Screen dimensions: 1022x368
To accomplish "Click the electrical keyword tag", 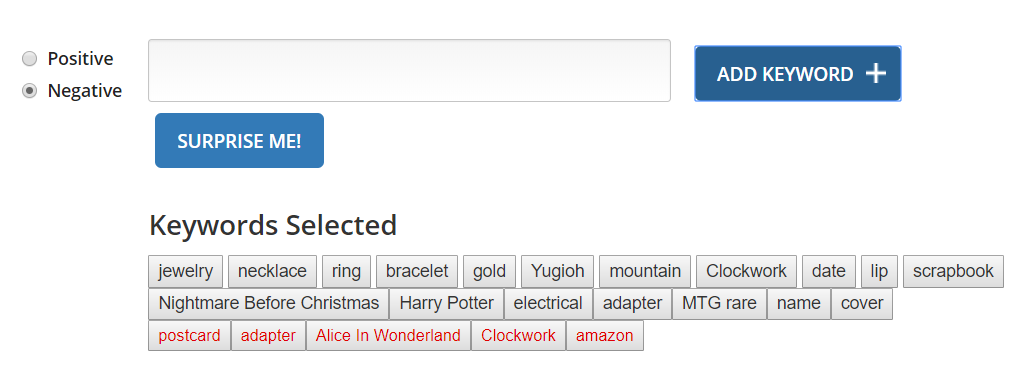I will tap(548, 304).
